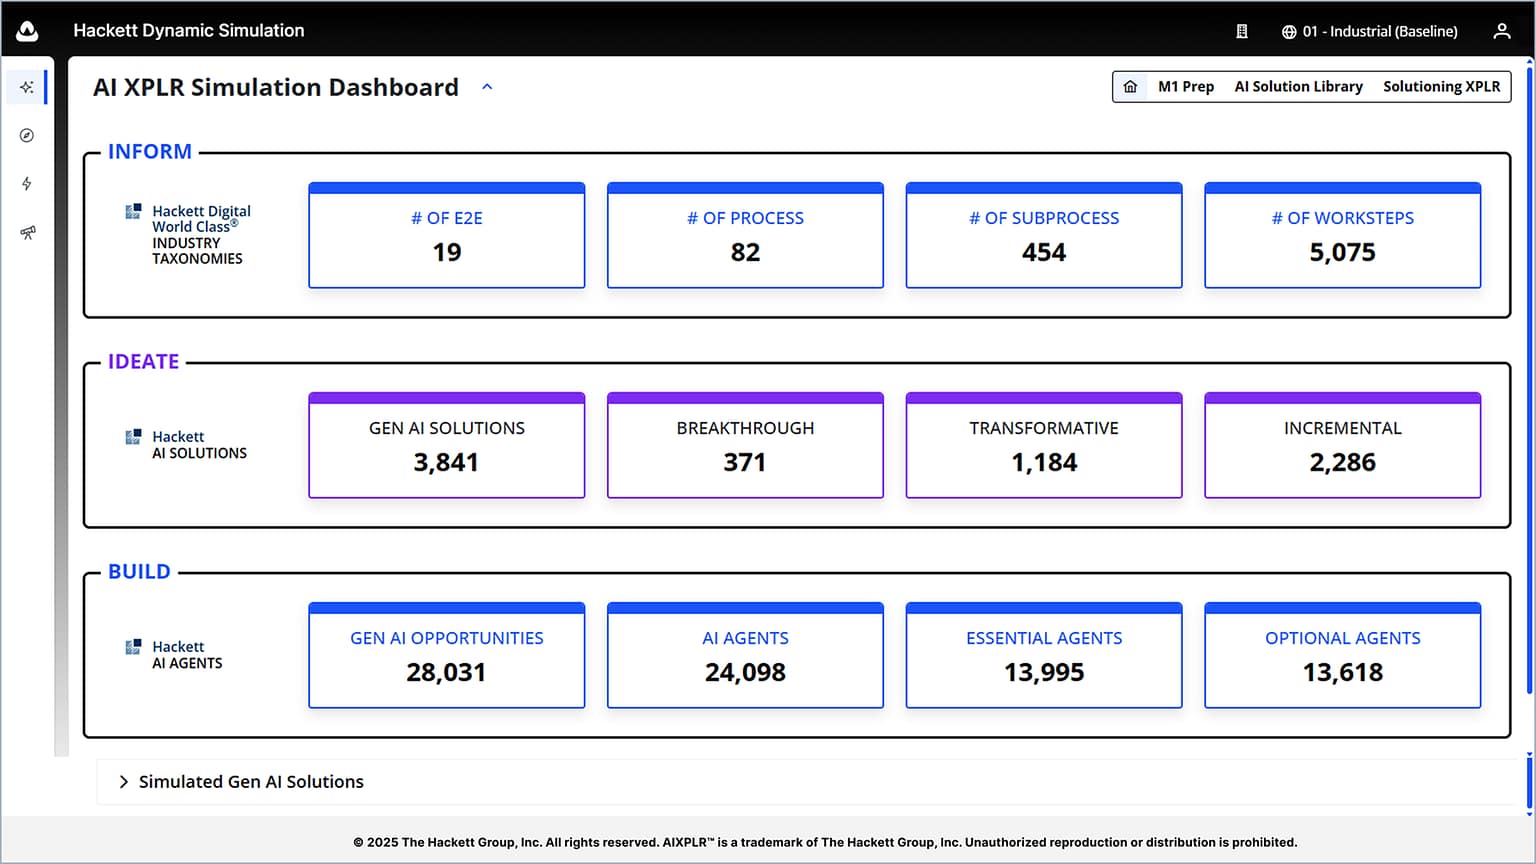Screen dimensions: 1536x864
Task: Open the 01 - Industrial (Baseline) selector
Action: pos(1379,32)
